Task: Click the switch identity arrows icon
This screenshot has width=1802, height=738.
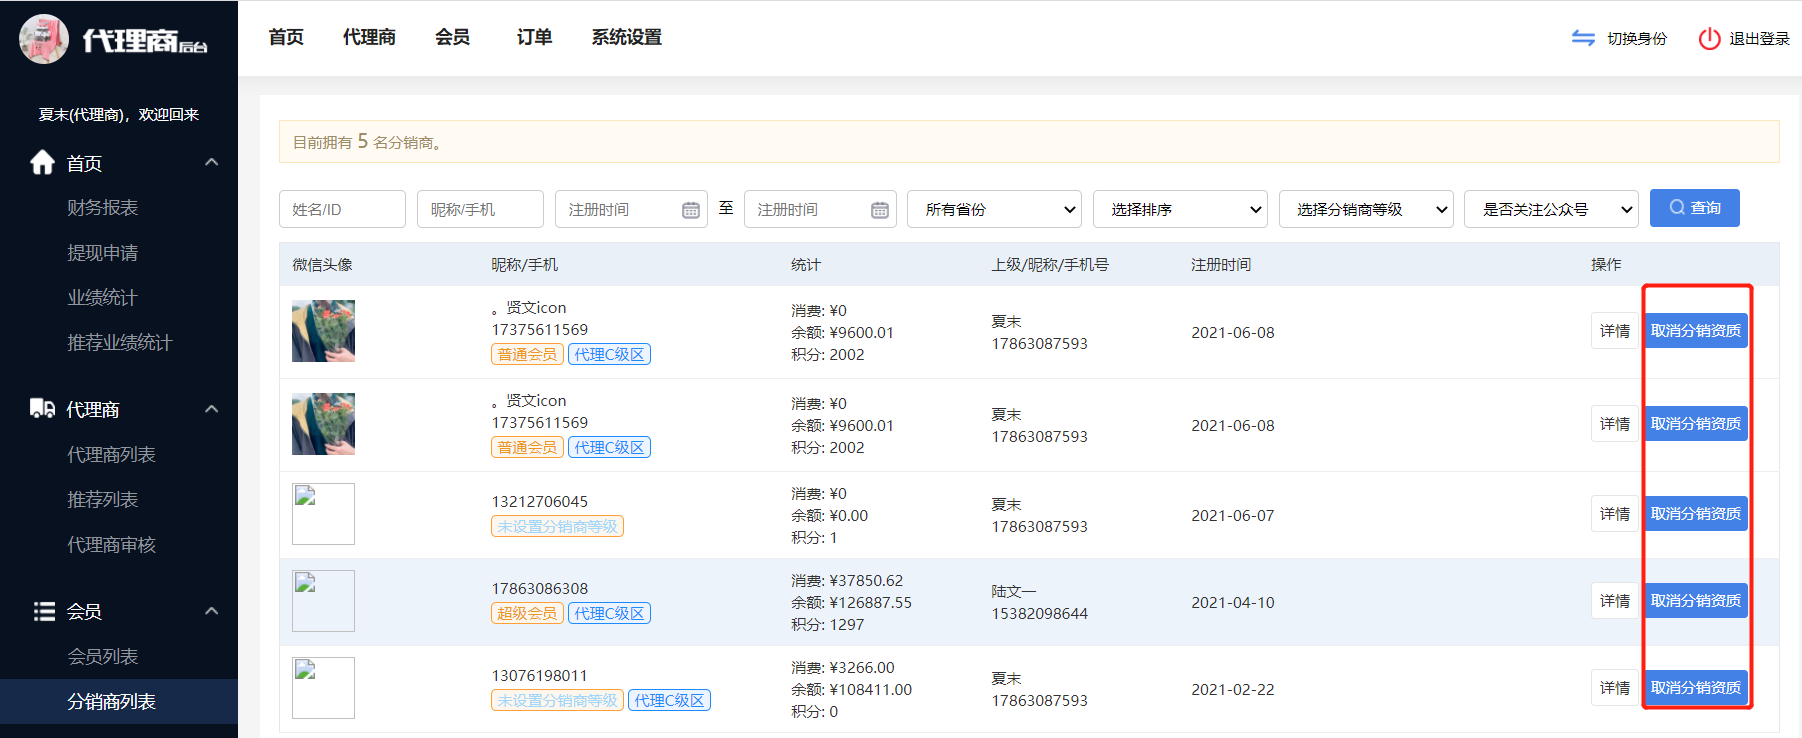Action: pyautogui.click(x=1583, y=38)
